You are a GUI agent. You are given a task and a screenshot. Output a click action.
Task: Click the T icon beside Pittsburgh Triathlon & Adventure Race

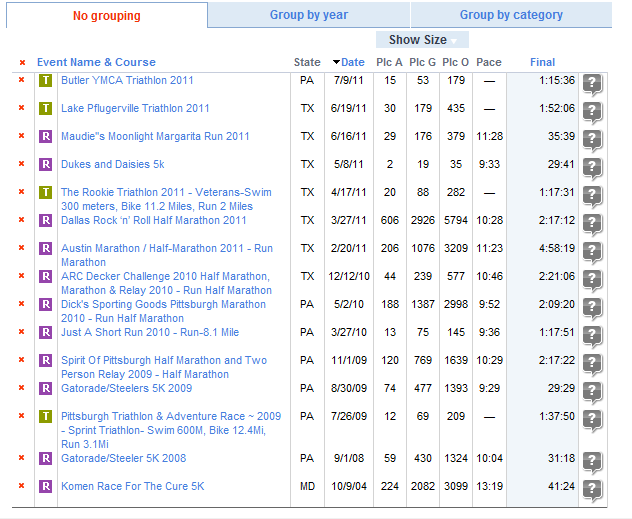[x=46, y=416]
